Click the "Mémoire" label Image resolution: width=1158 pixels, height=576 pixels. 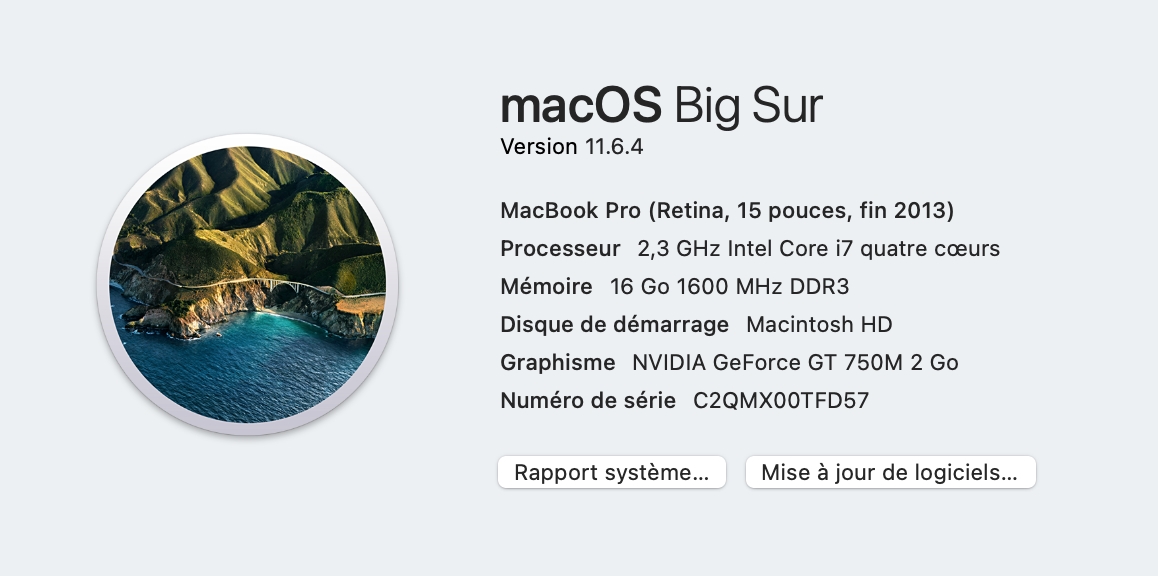546,287
